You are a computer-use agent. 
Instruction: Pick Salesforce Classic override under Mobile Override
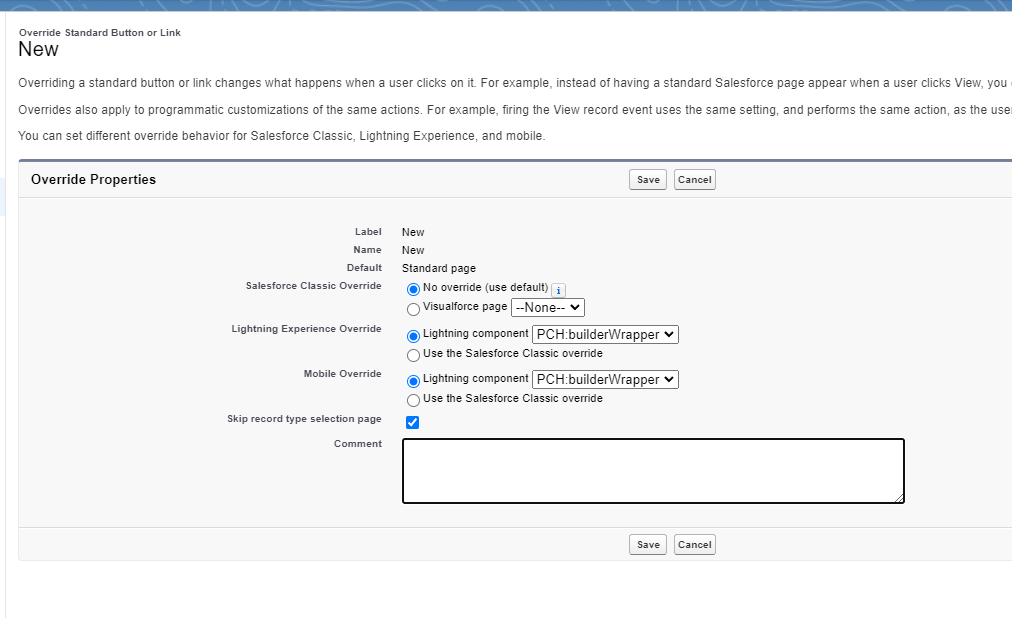[x=414, y=400]
